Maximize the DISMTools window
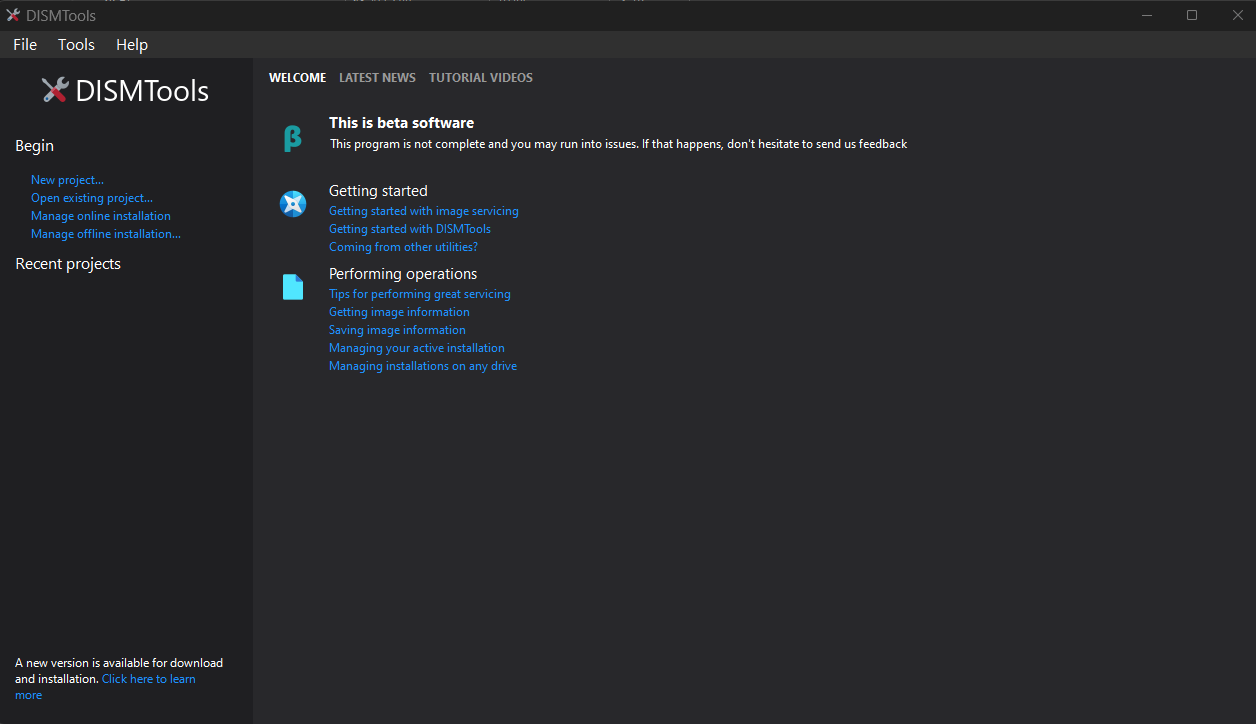1256x724 pixels. pos(1192,15)
